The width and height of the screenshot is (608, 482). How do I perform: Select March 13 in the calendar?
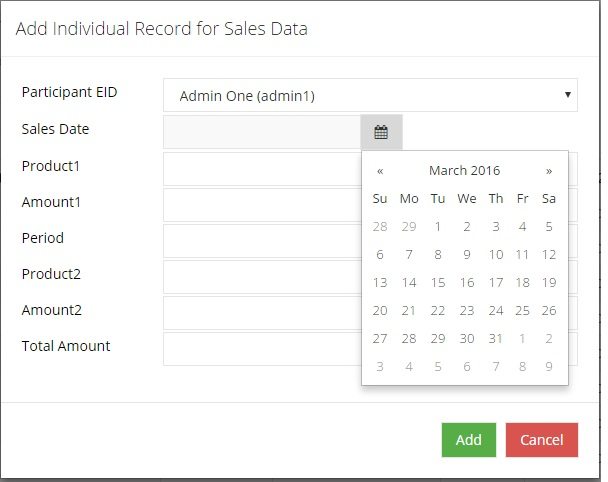[380, 283]
